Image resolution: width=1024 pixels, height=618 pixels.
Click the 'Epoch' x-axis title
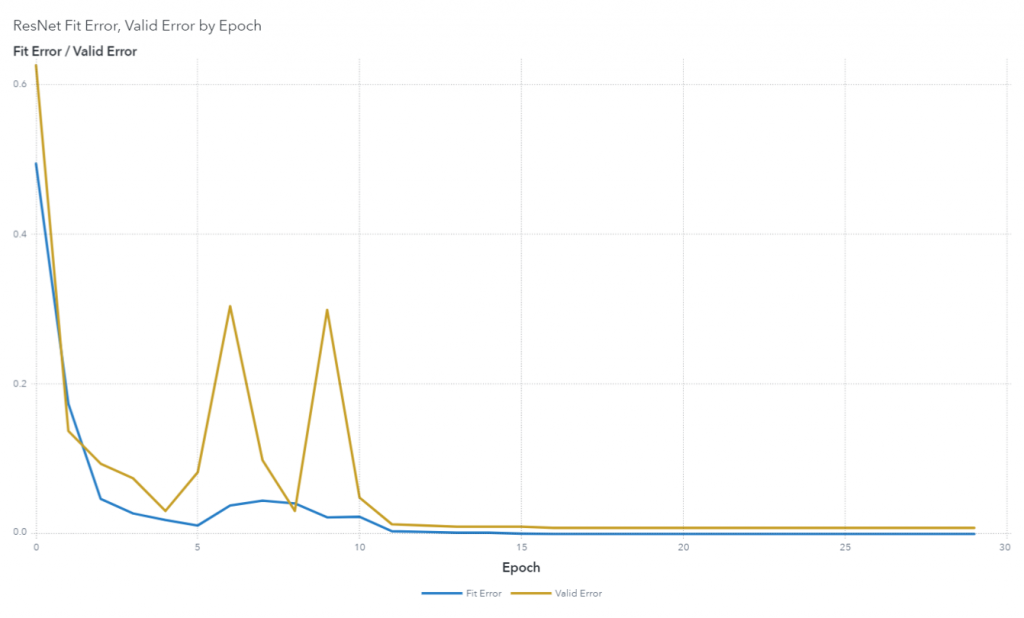pyautogui.click(x=520, y=568)
